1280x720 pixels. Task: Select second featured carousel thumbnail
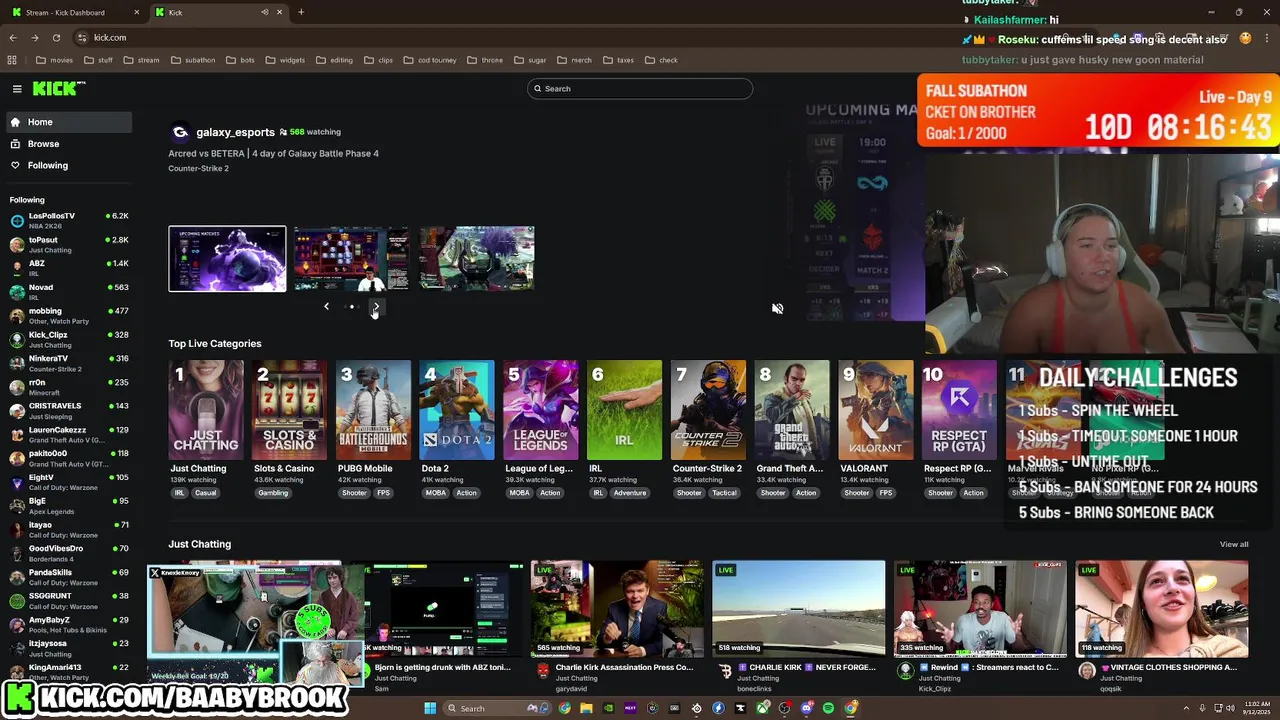[351, 259]
